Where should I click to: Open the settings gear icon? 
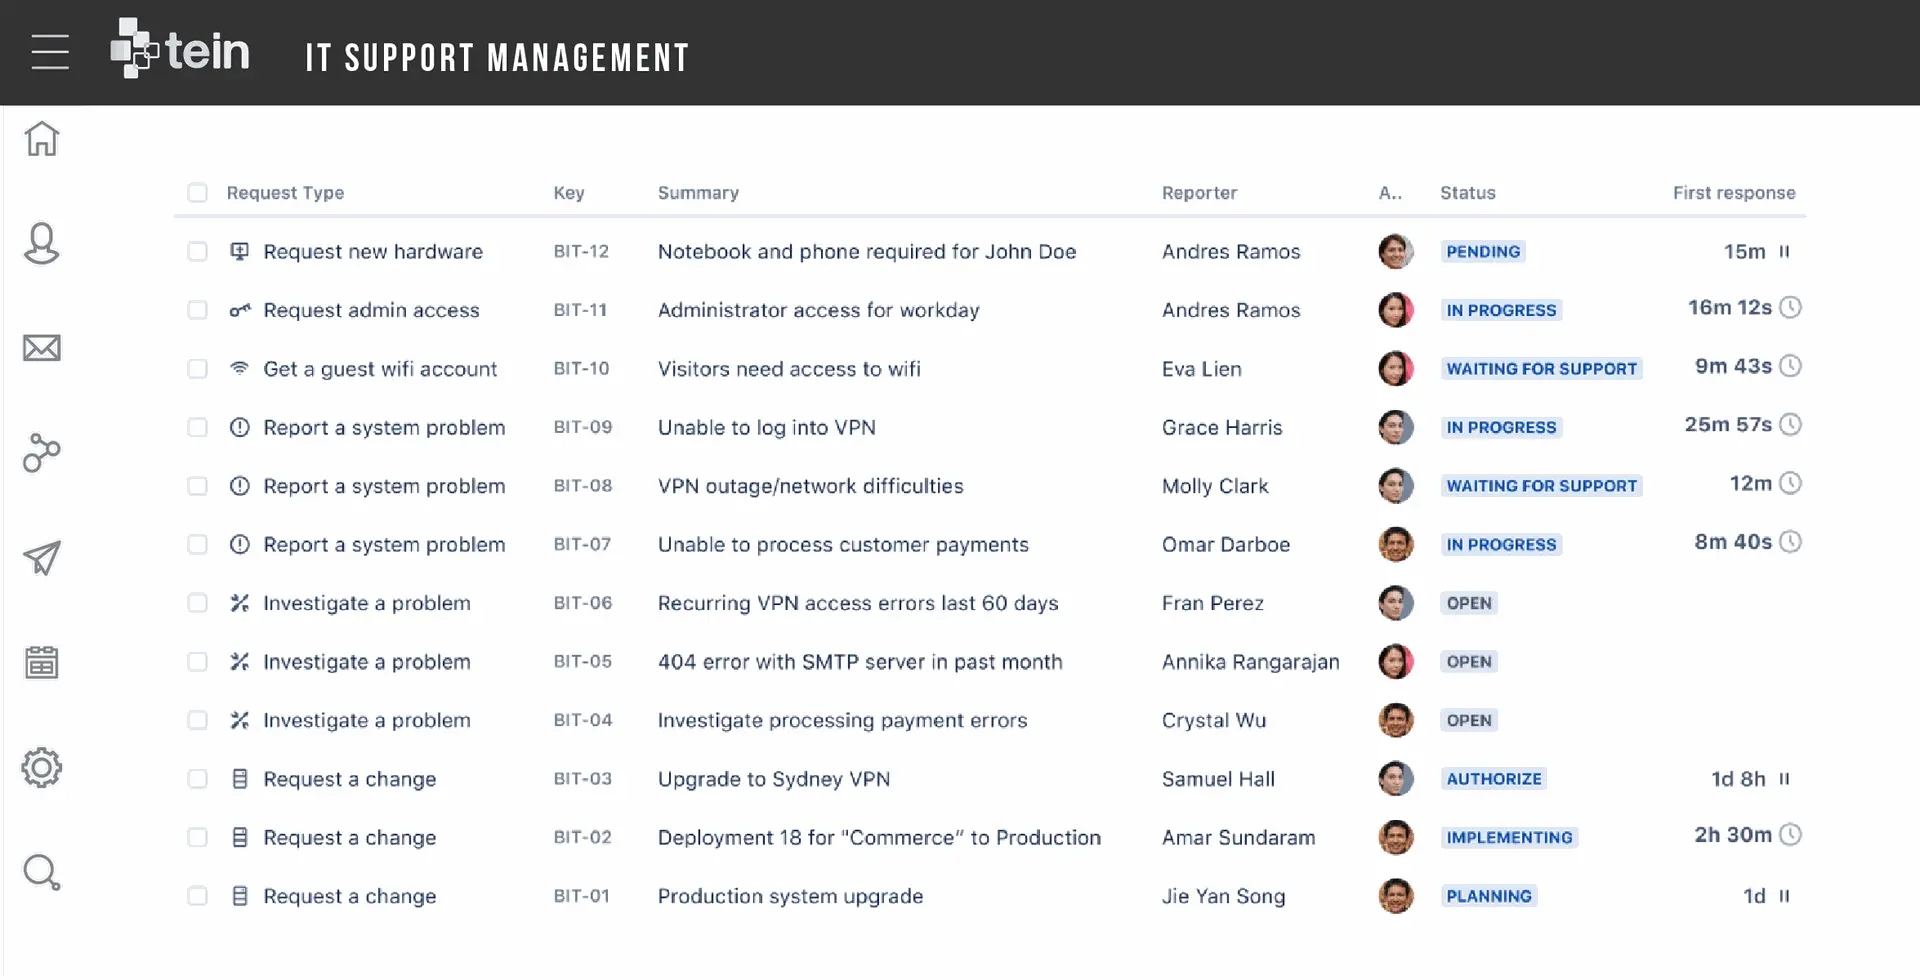tap(42, 768)
